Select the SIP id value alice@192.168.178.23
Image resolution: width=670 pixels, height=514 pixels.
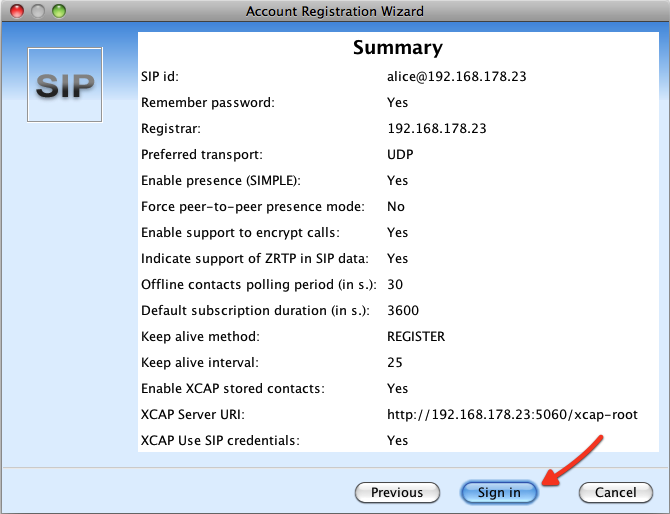[x=455, y=76]
